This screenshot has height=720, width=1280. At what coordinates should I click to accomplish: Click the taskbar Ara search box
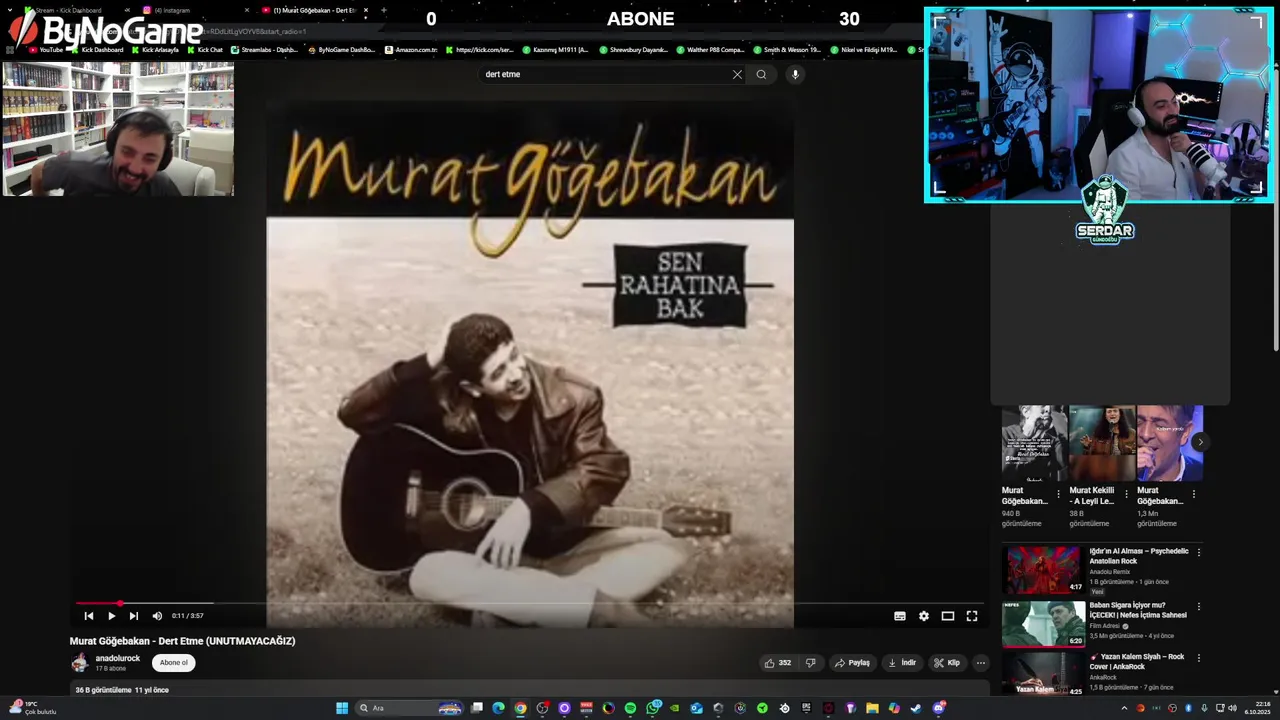[x=411, y=708]
